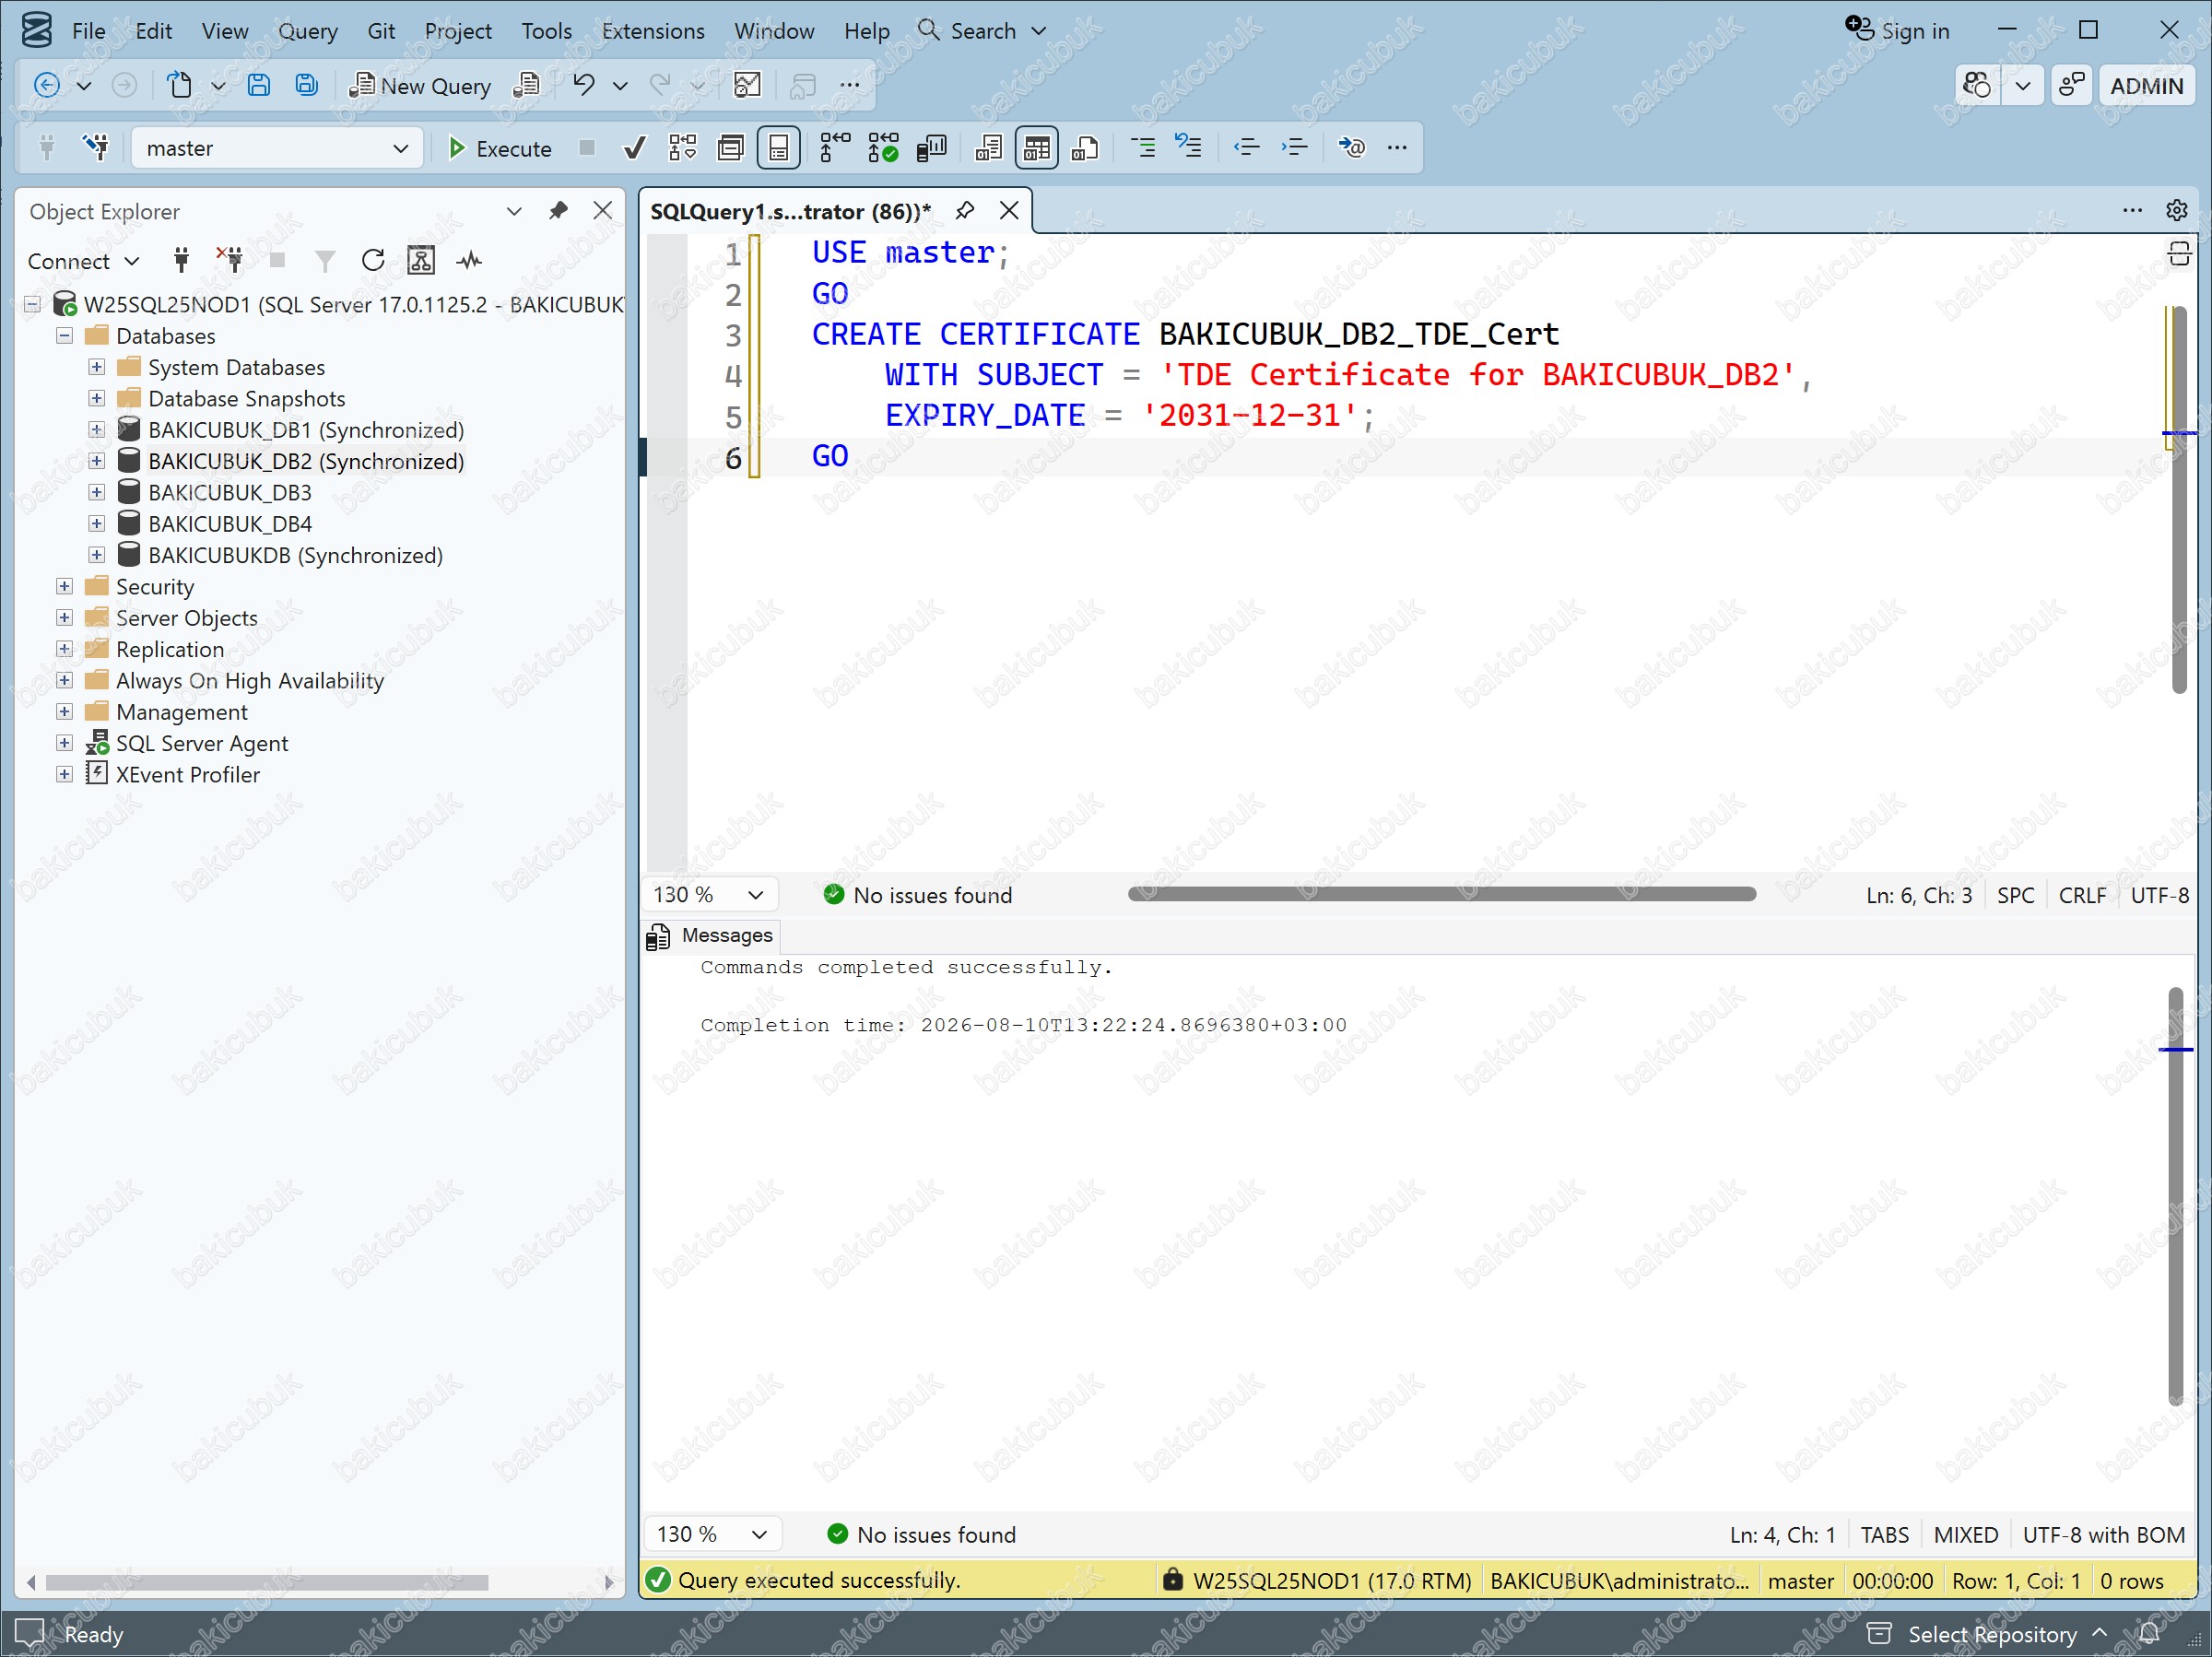This screenshot has width=2212, height=1657.
Task: Expand System Databases node
Action: pyautogui.click(x=97, y=367)
